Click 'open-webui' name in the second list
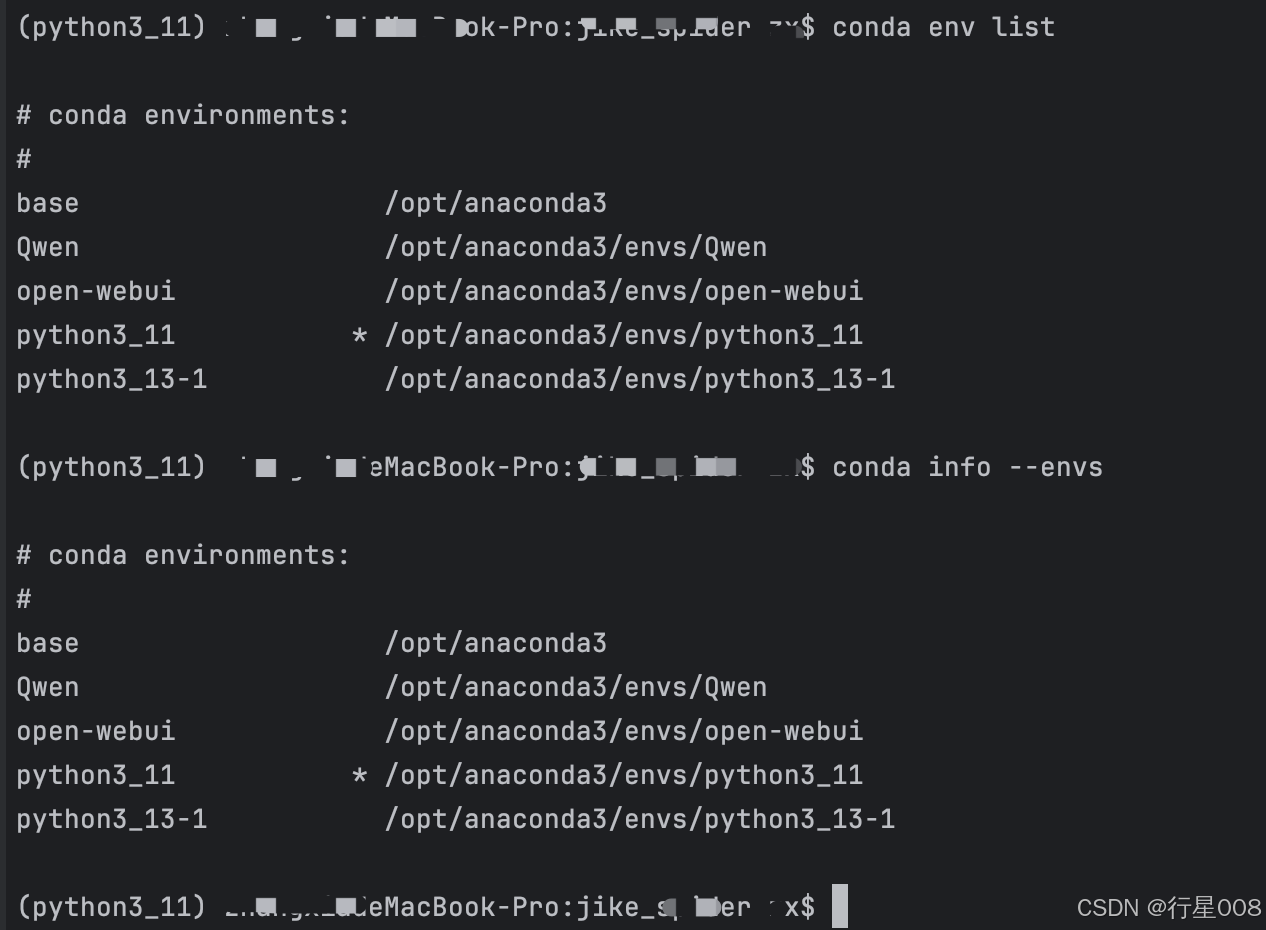Screen dimensions: 1266x930 click(96, 731)
